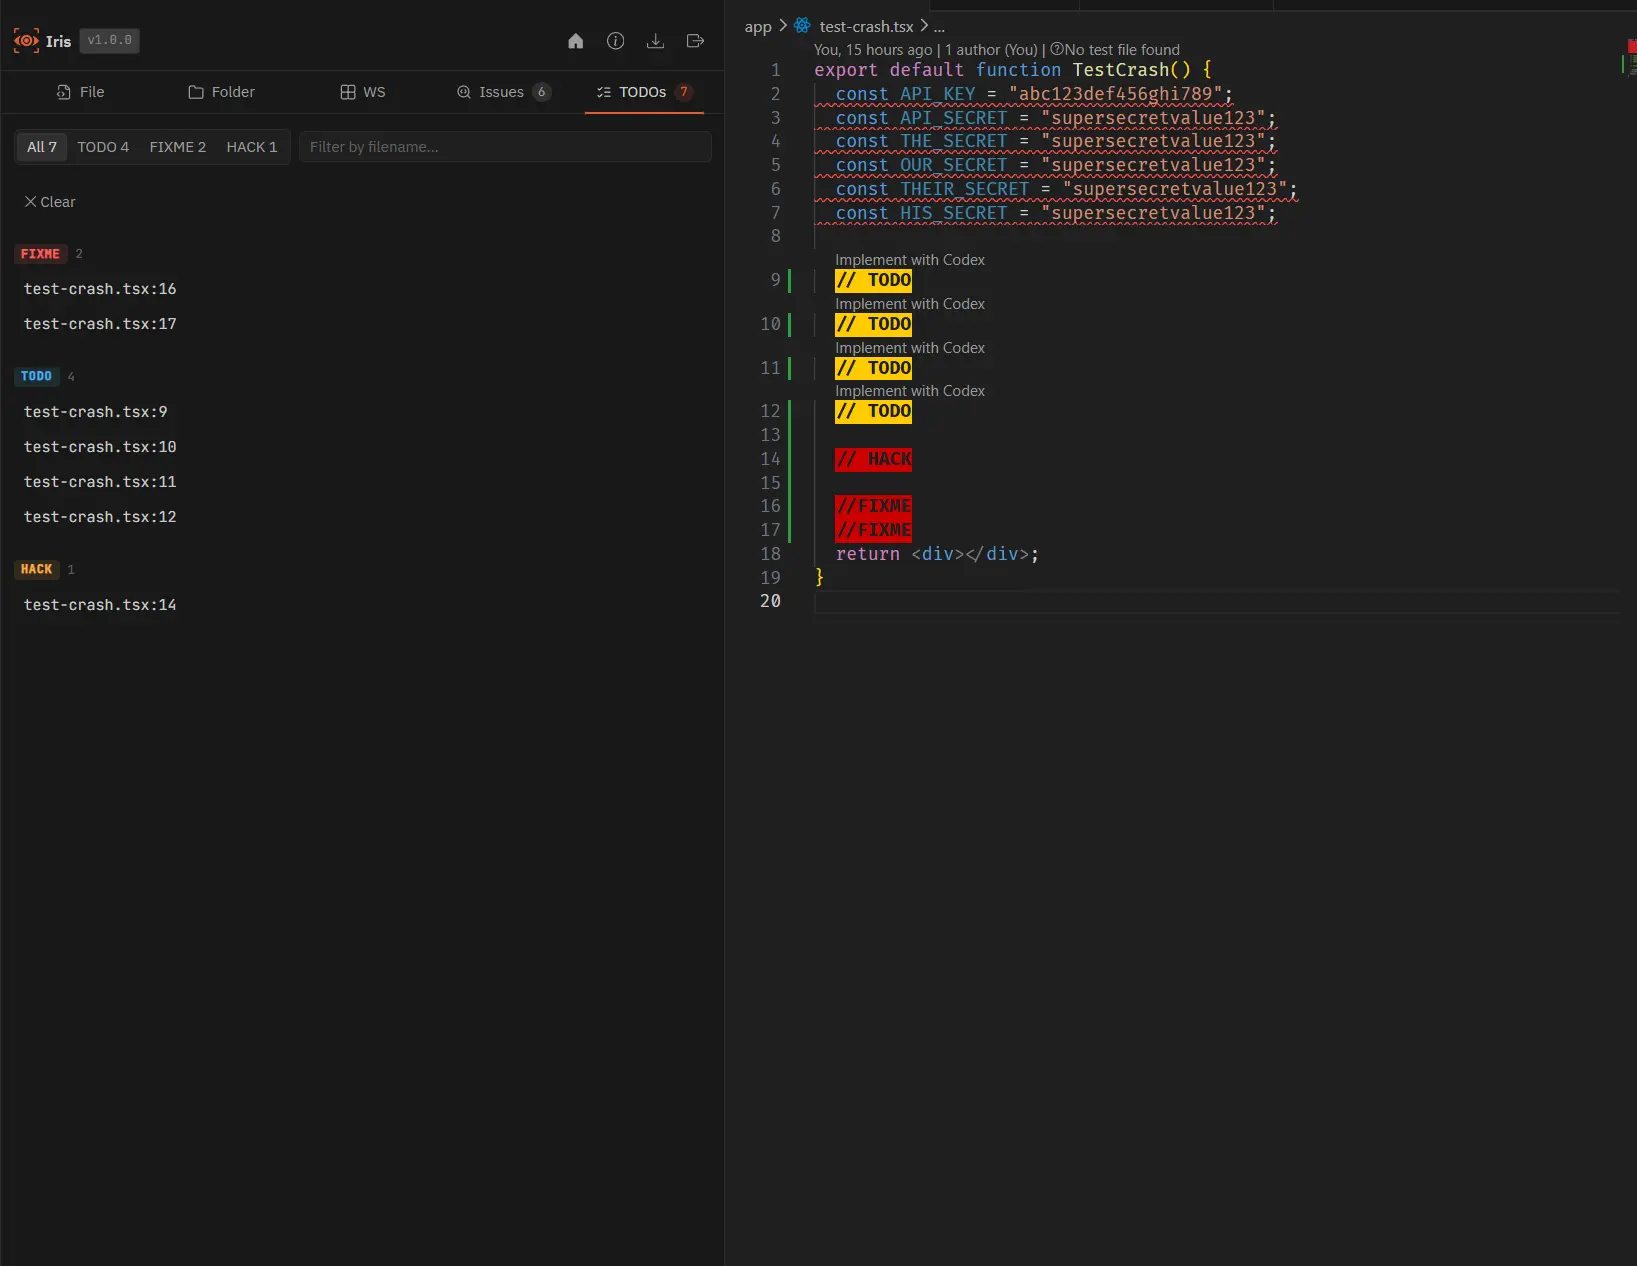This screenshot has height=1266, width=1637.
Task: Click THEIR_SECRET constant on line 6
Action: point(964,189)
